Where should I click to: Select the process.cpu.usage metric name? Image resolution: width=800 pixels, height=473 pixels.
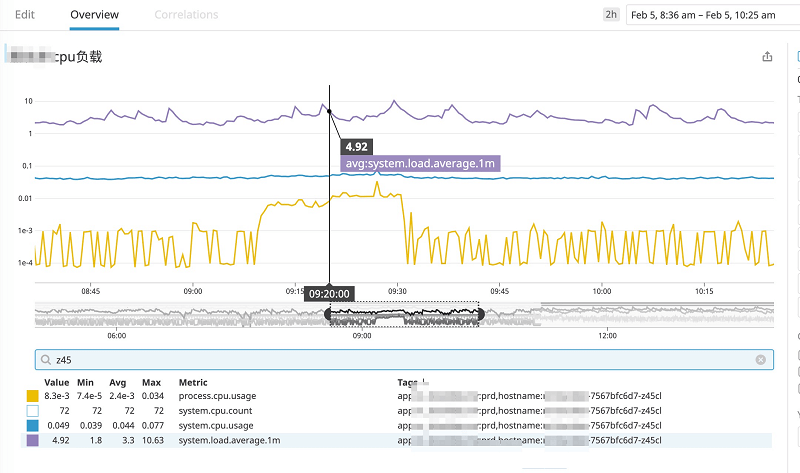tap(215, 397)
